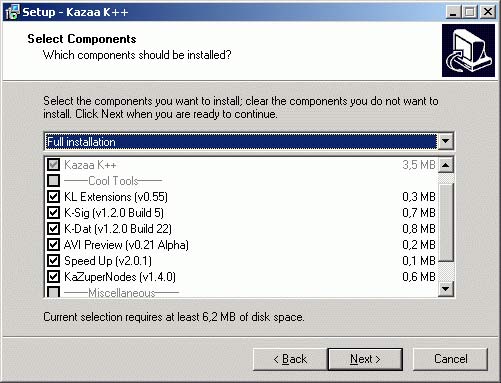Click the component list scroll up arrow
The image size is (501, 383).
point(446,165)
